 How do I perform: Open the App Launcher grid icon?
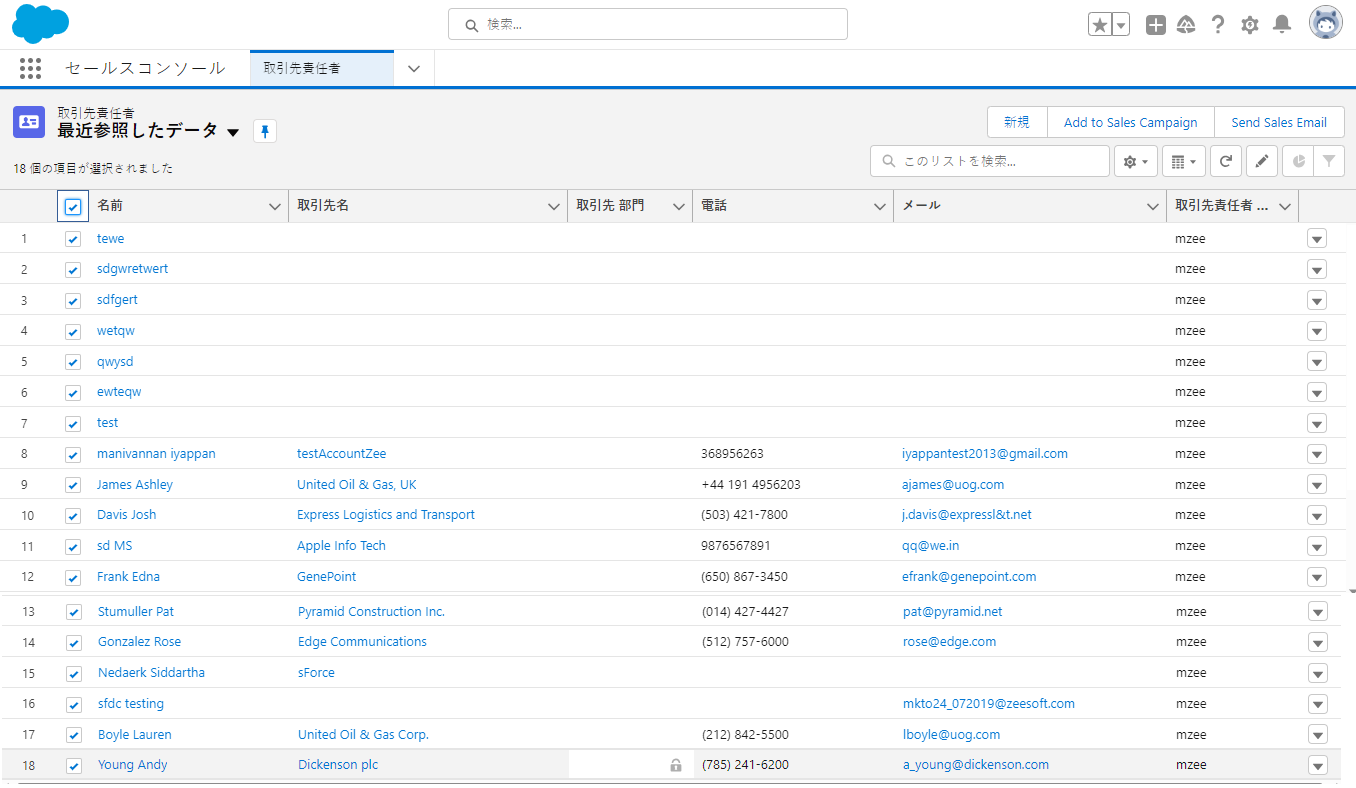30,68
